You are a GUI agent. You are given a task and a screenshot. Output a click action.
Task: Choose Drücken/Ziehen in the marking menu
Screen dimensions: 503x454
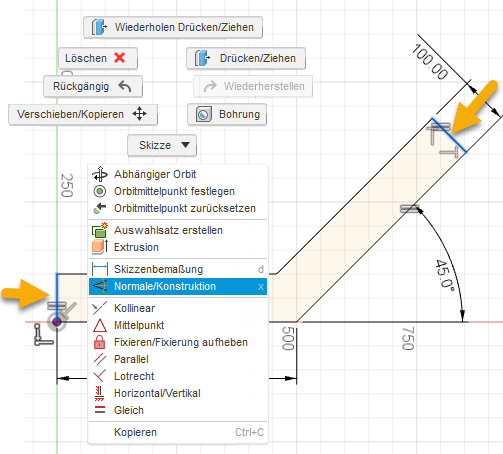(x=246, y=58)
